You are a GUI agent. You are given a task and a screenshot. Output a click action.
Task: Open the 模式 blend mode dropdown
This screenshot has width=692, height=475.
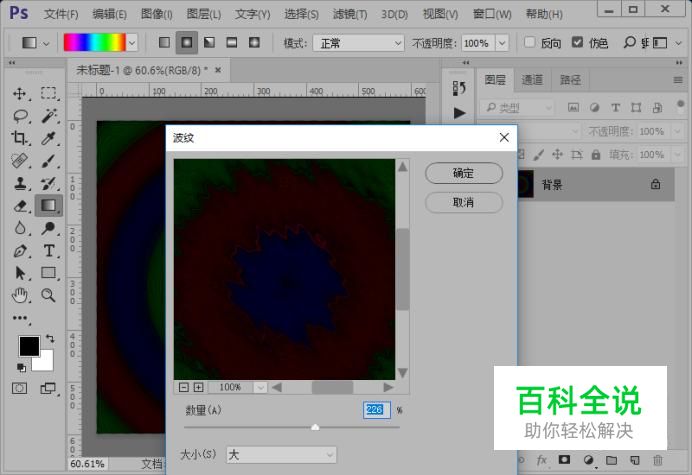click(358, 43)
